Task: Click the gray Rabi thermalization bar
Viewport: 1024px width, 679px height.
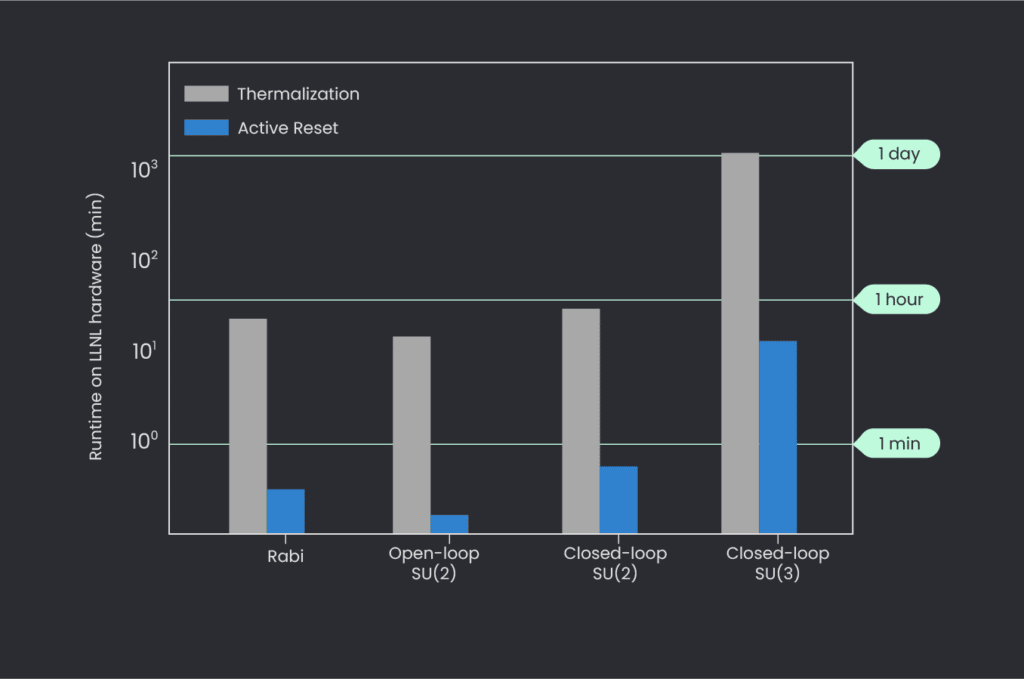Action: click(248, 425)
